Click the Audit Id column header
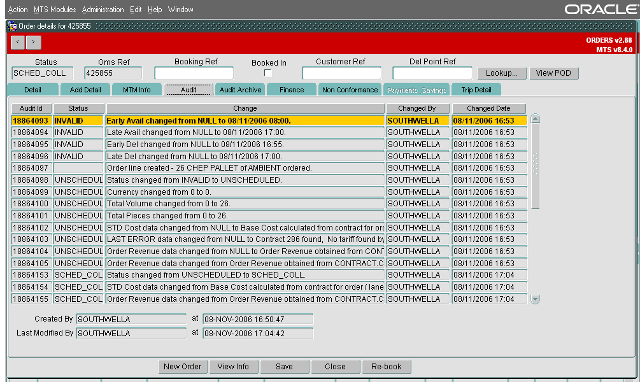Image resolution: width=640 pixels, height=382 pixels. click(x=31, y=109)
